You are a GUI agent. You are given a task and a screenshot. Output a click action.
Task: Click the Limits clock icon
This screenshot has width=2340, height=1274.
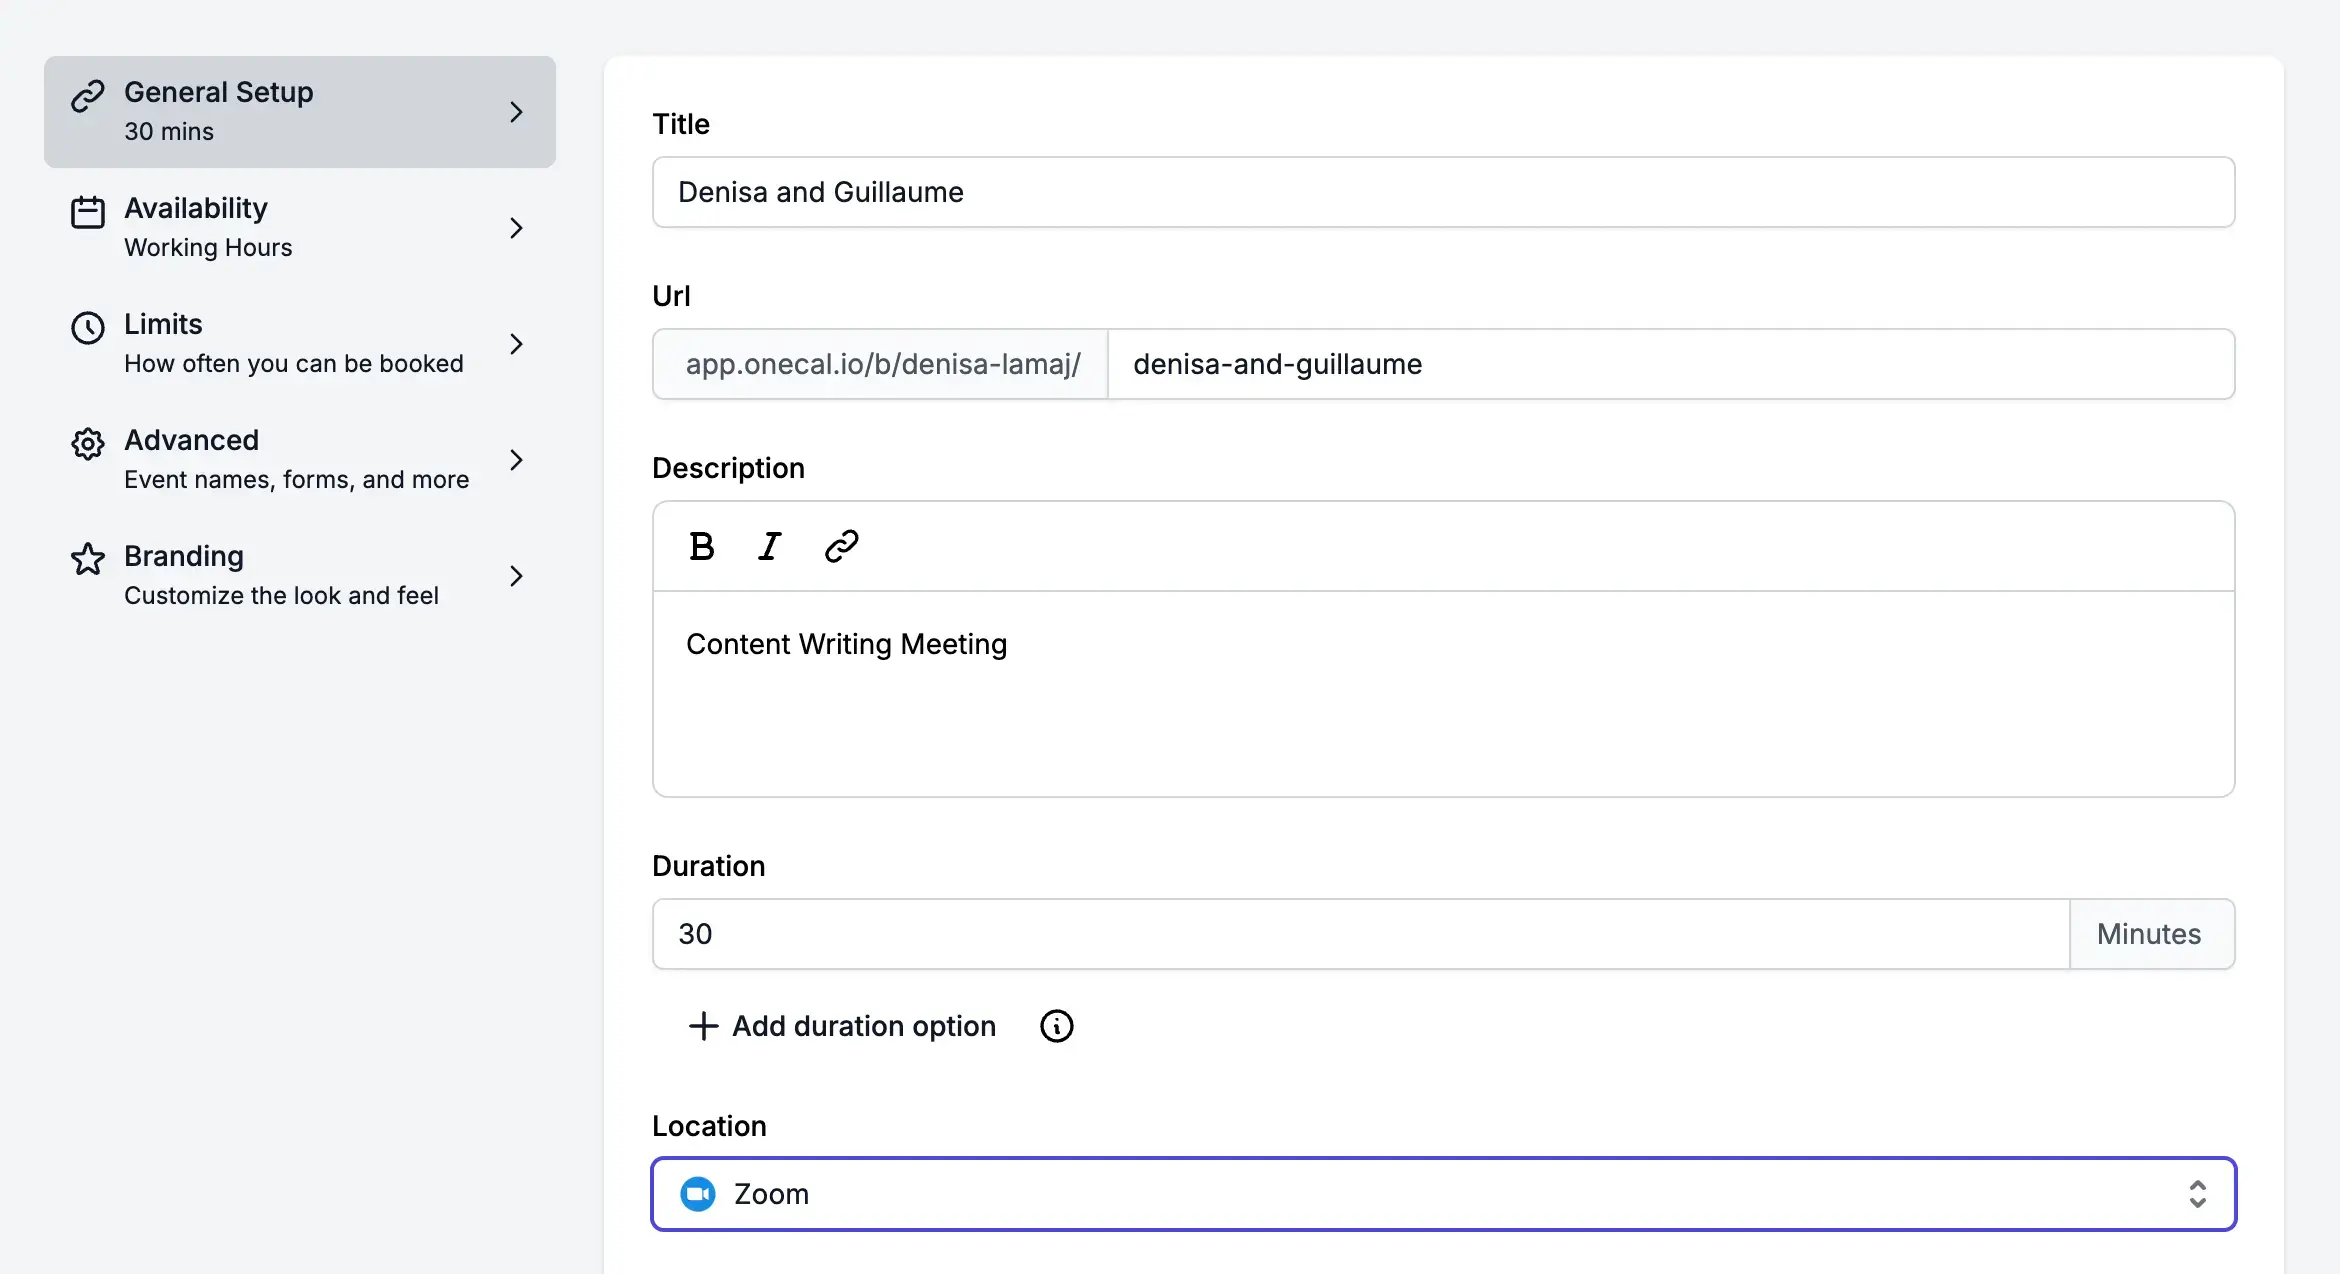coord(88,325)
